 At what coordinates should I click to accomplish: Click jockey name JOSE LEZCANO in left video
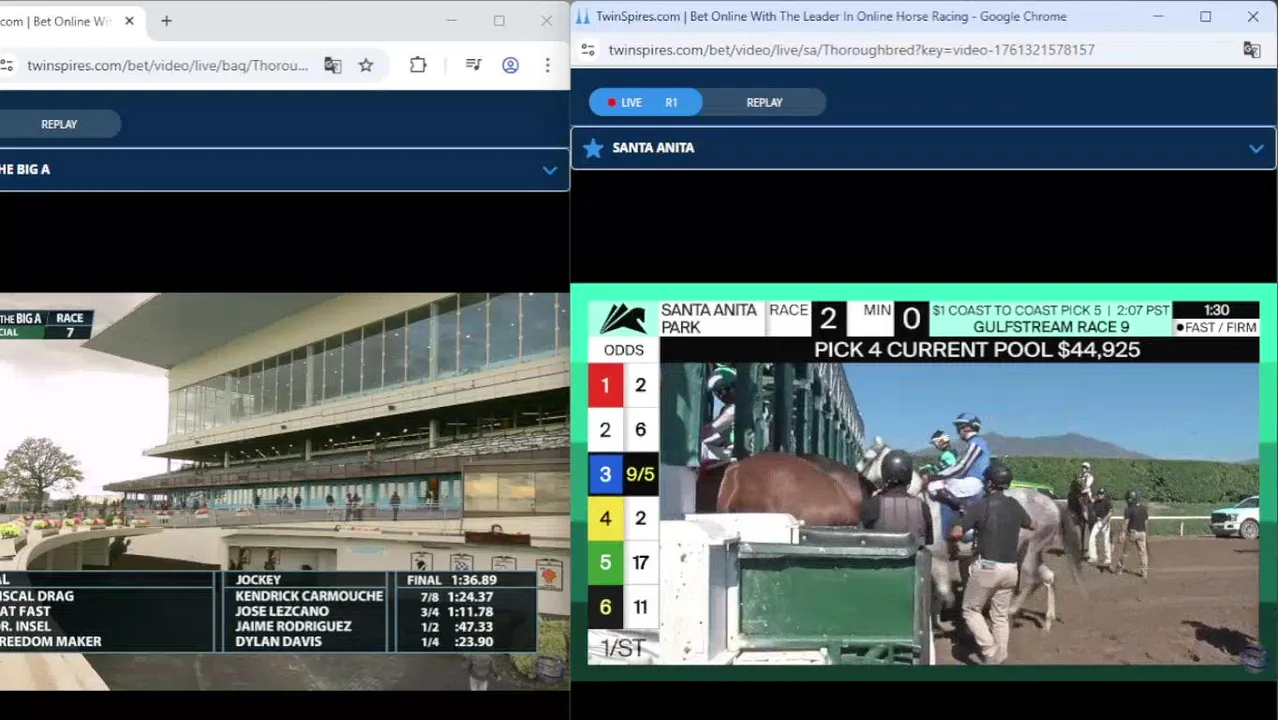tap(282, 611)
